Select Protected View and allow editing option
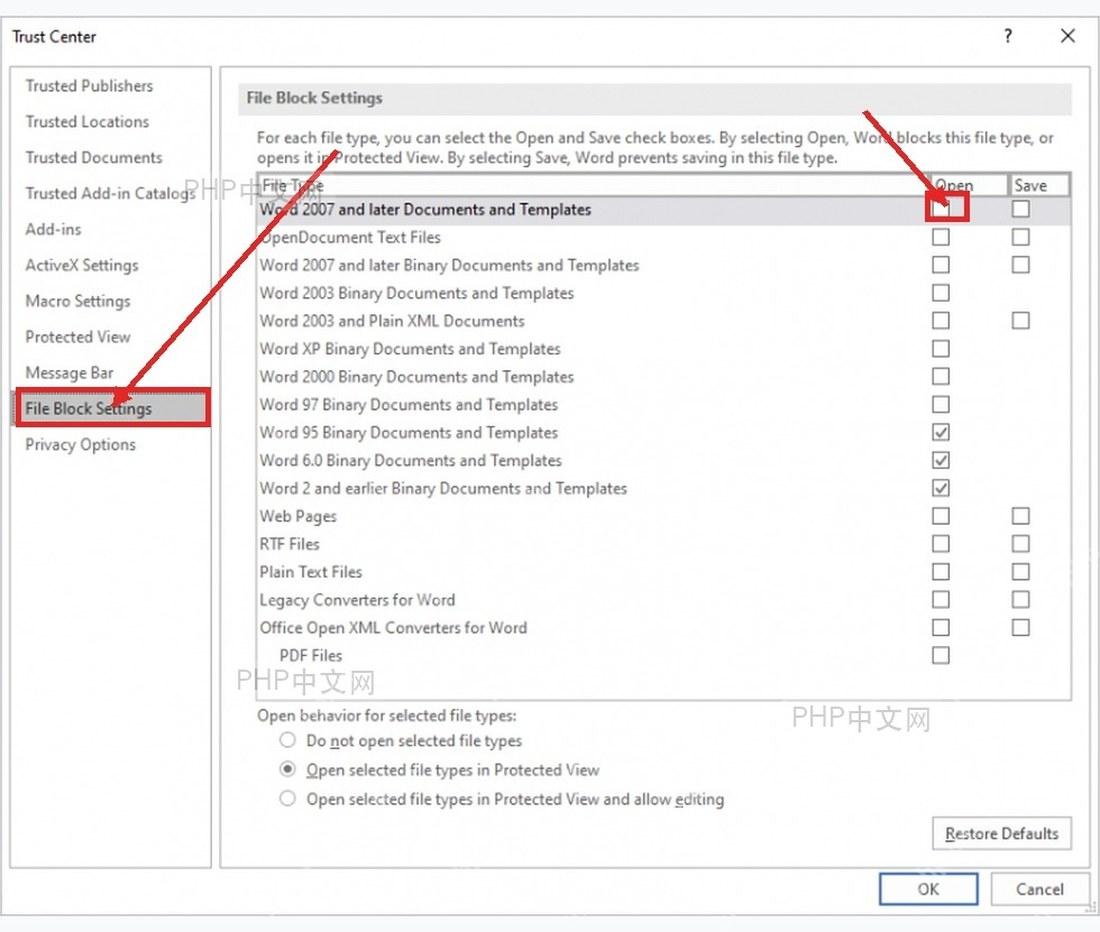This screenshot has width=1100, height=932. [288, 799]
